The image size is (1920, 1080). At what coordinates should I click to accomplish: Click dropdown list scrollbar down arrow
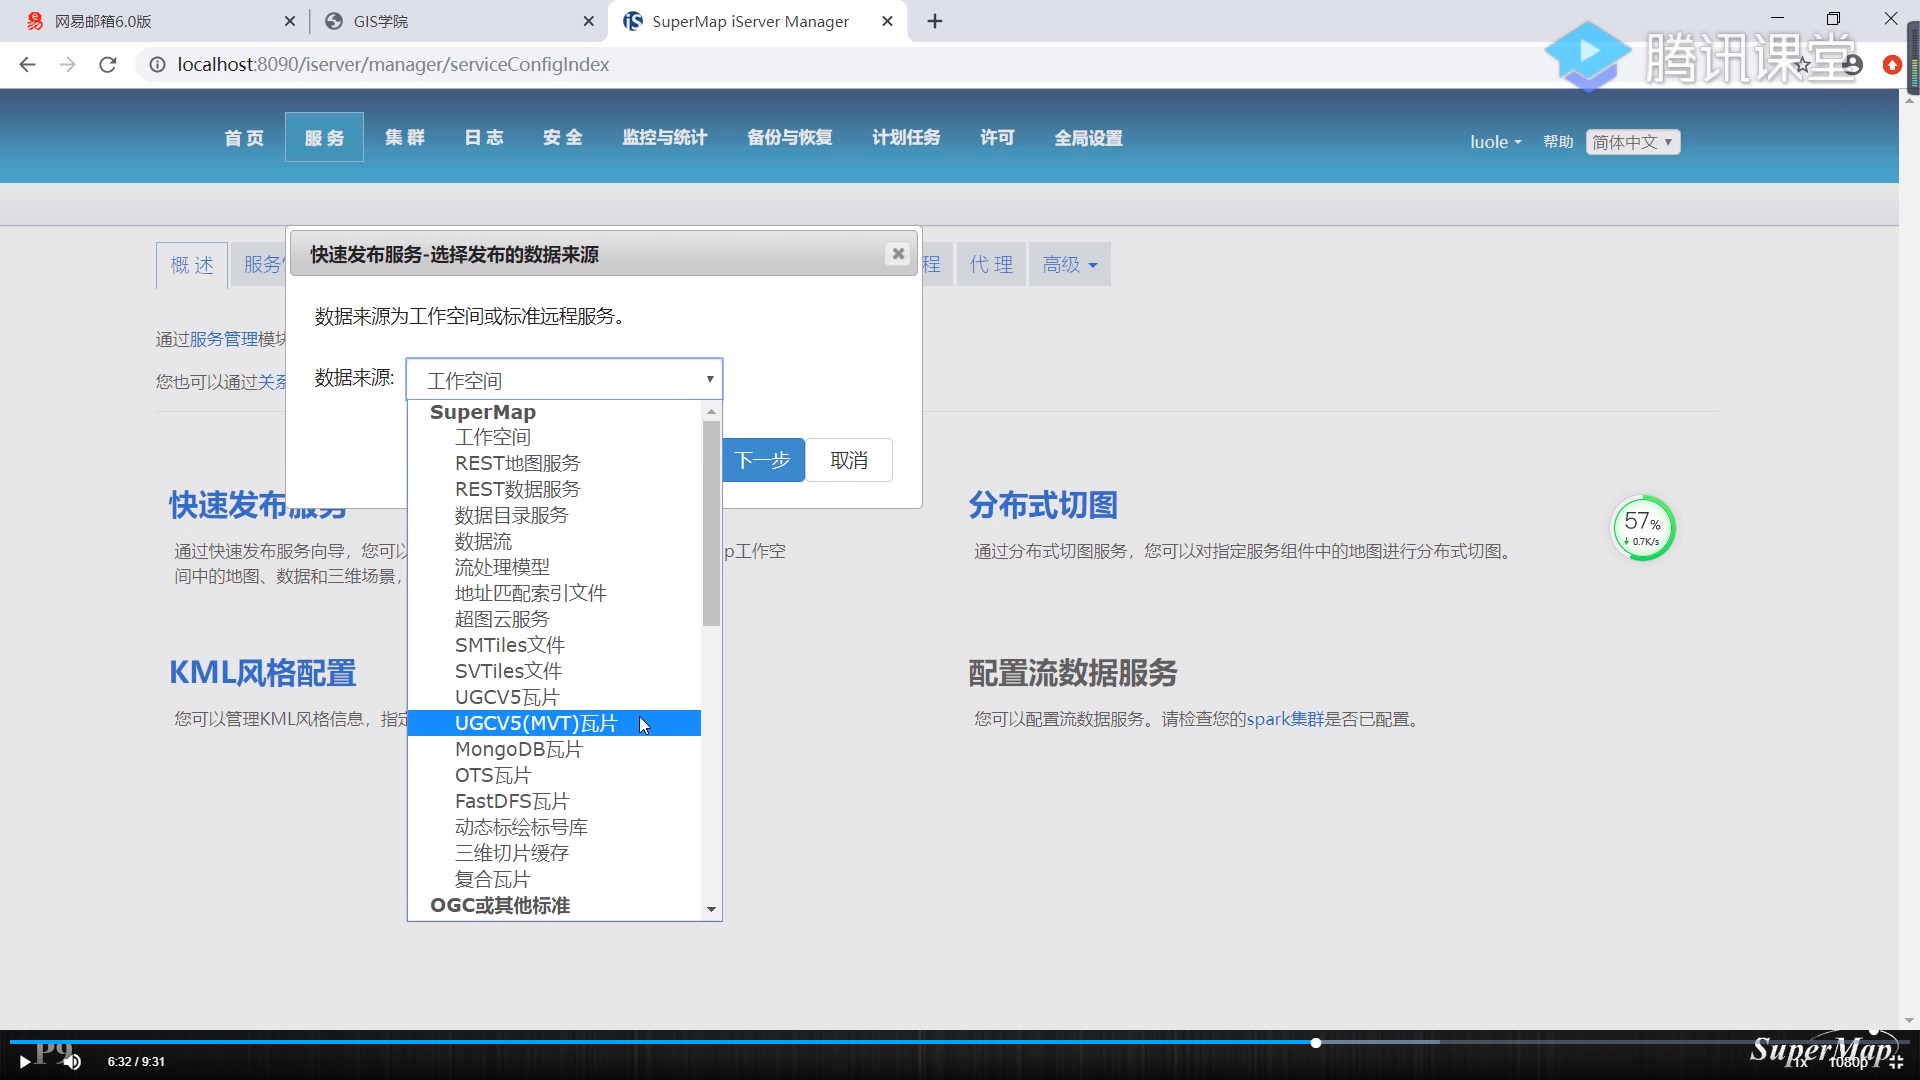[x=711, y=909]
